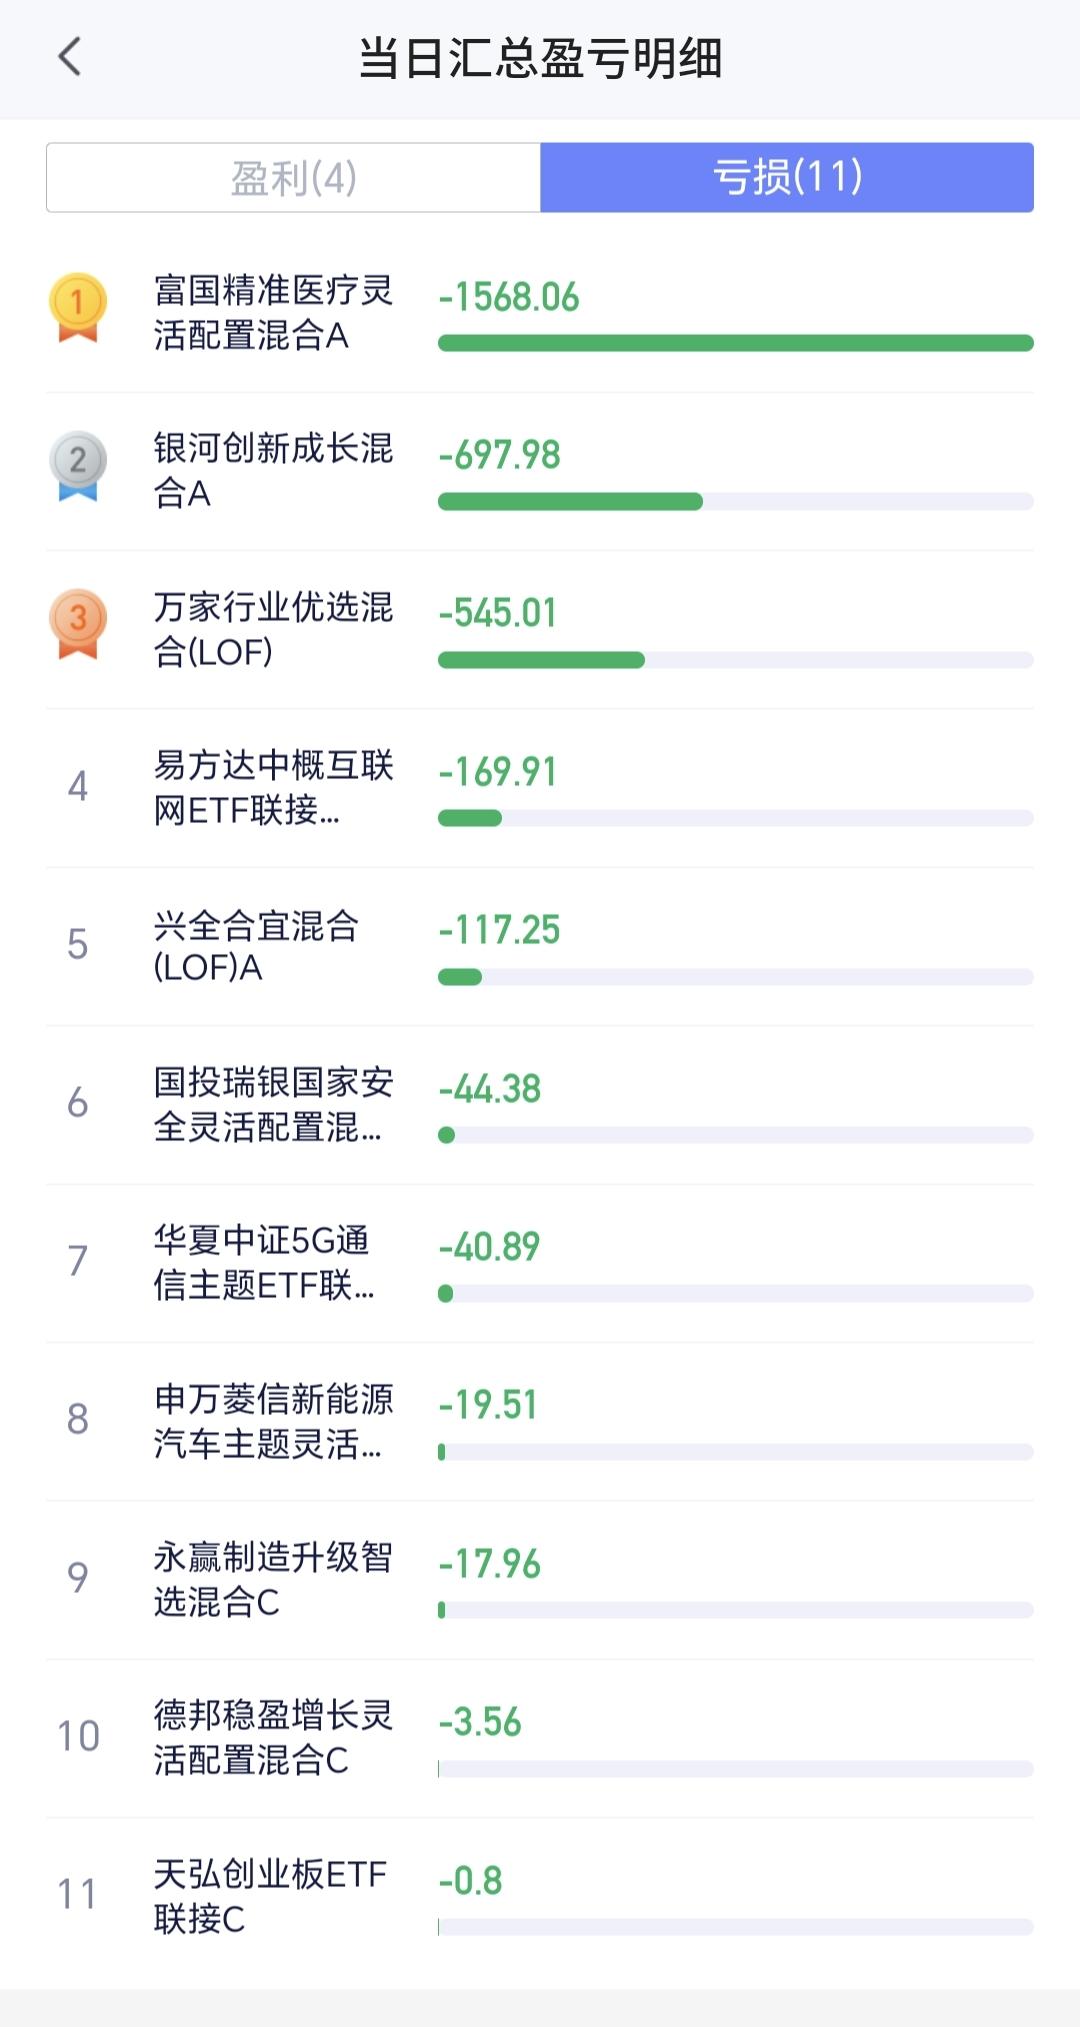Switch to the 盈利(4) tab
The height and width of the screenshot is (2027, 1080).
293,178
